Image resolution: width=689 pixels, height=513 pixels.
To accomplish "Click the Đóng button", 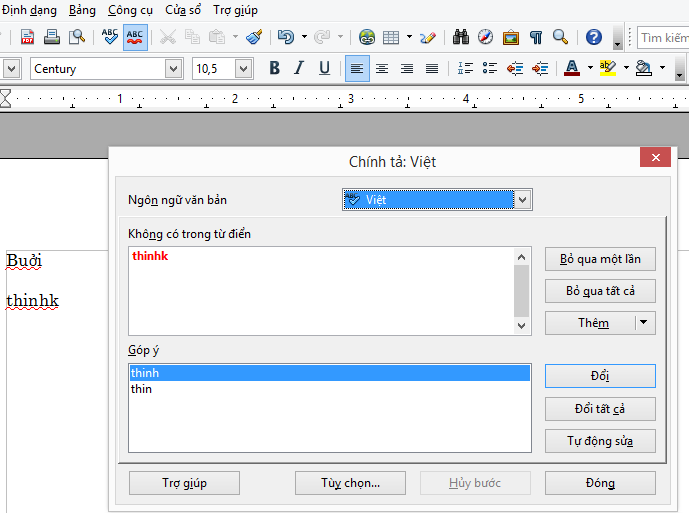I will (600, 483).
